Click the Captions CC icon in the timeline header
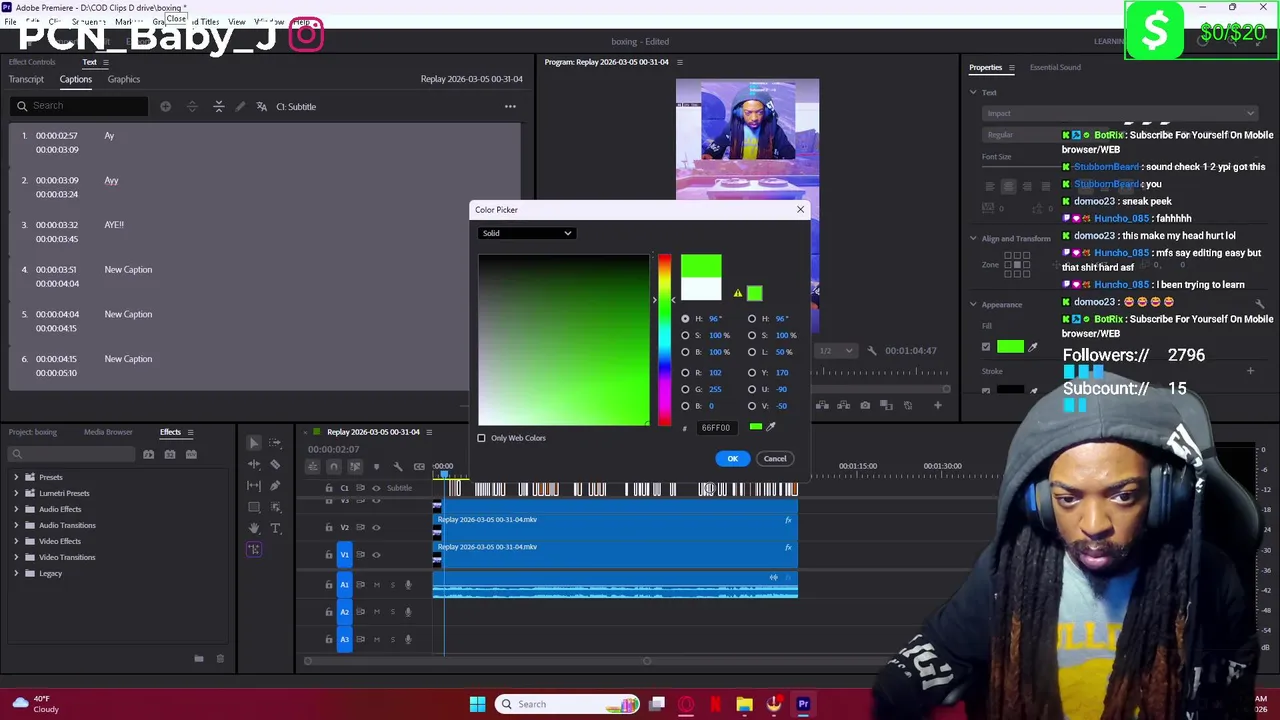 click(419, 466)
